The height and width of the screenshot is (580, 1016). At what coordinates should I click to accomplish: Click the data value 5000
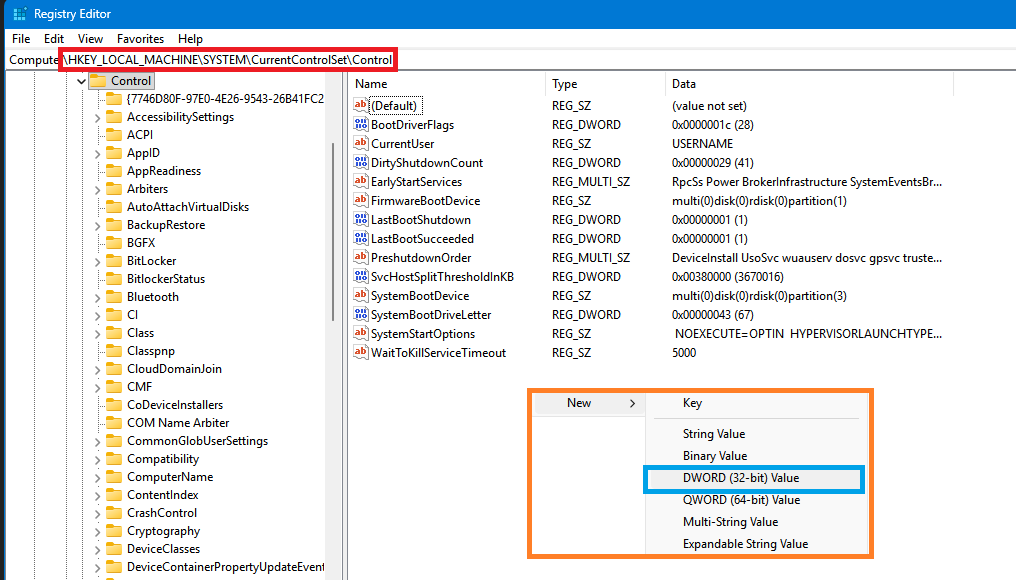(x=684, y=353)
